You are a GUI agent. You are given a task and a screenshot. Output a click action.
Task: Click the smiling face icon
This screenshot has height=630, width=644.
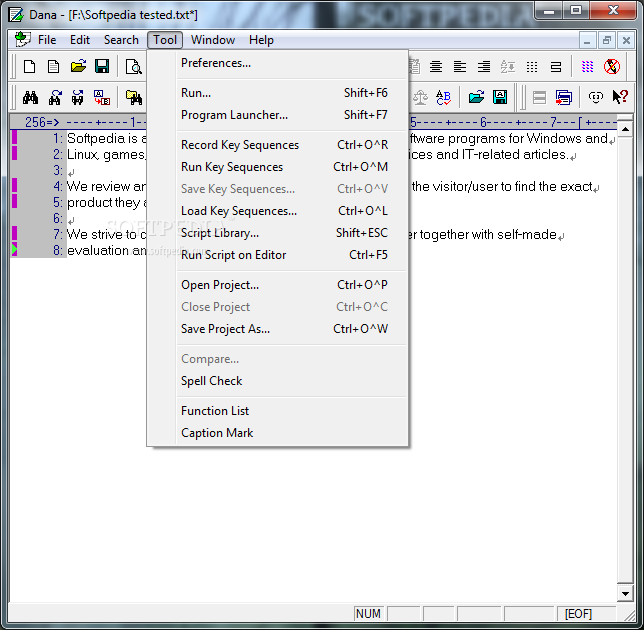(x=596, y=97)
